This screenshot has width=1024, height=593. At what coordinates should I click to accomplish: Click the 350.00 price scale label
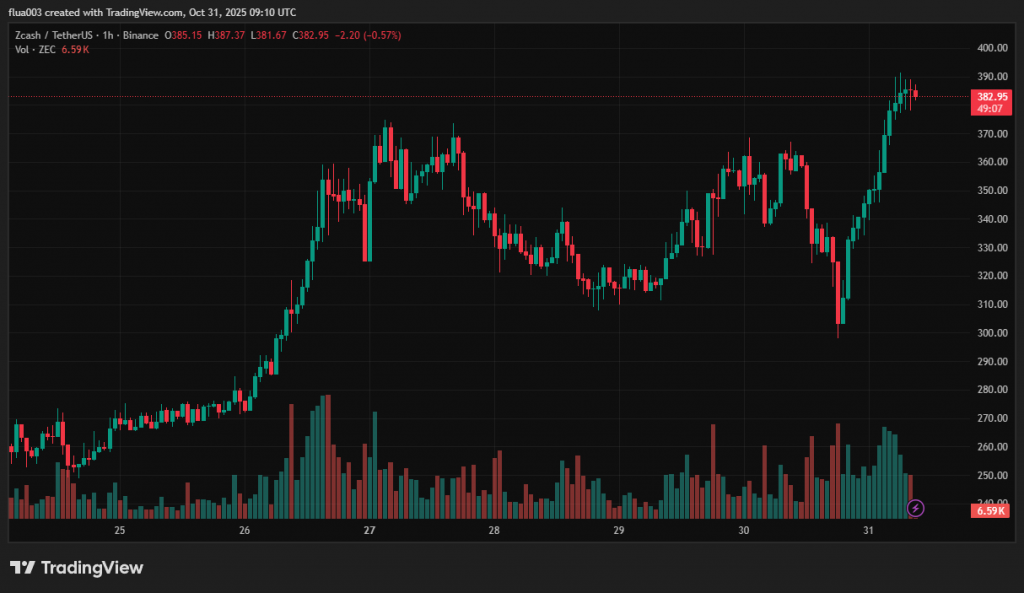tap(992, 190)
